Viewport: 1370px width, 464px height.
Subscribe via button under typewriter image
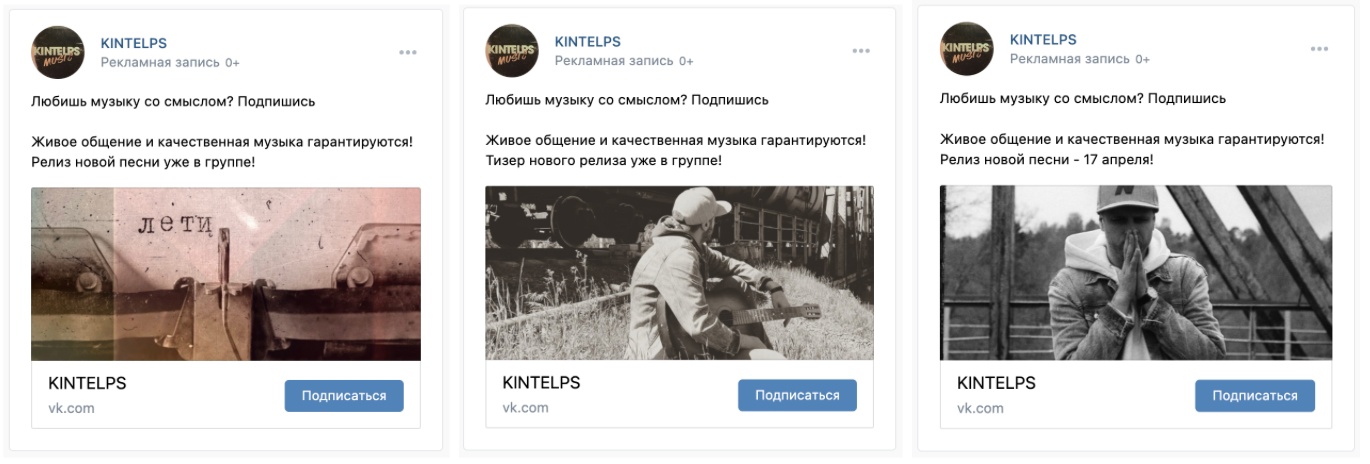coord(344,396)
